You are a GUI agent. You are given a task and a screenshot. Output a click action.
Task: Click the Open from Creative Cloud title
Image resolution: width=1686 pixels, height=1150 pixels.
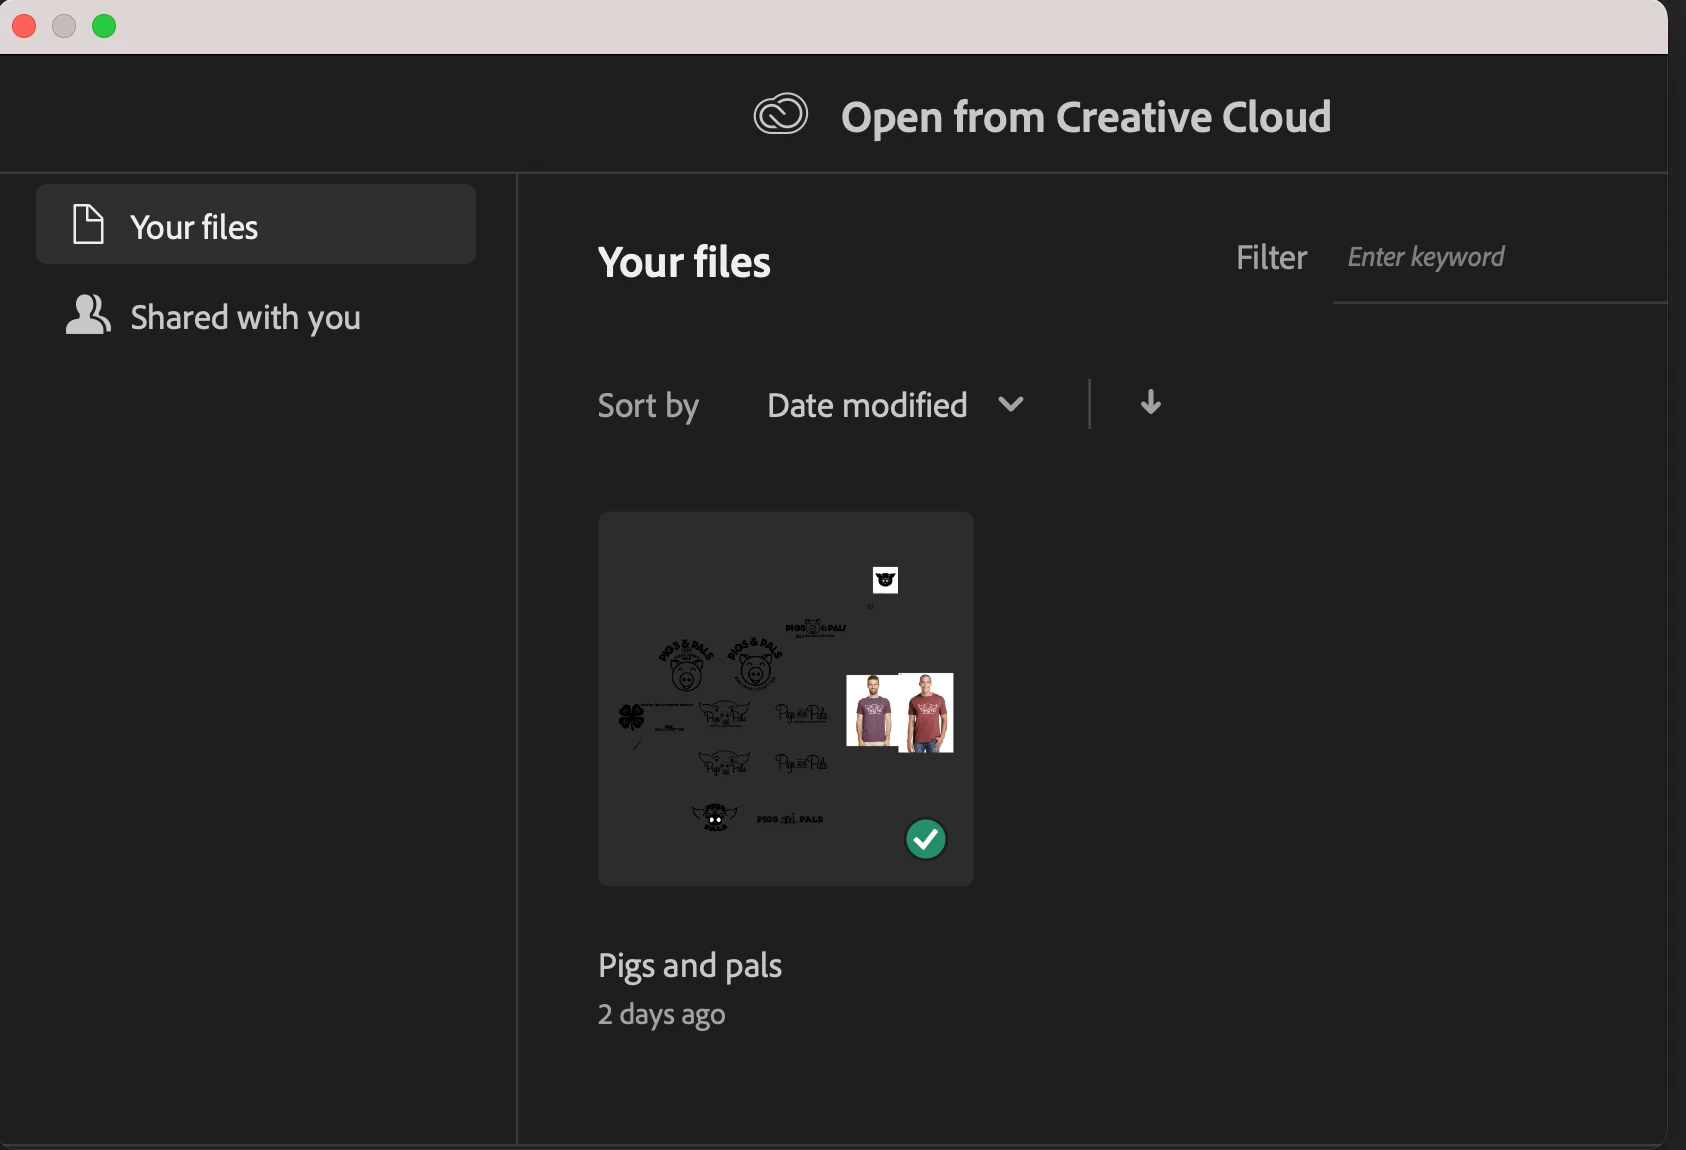(1086, 117)
